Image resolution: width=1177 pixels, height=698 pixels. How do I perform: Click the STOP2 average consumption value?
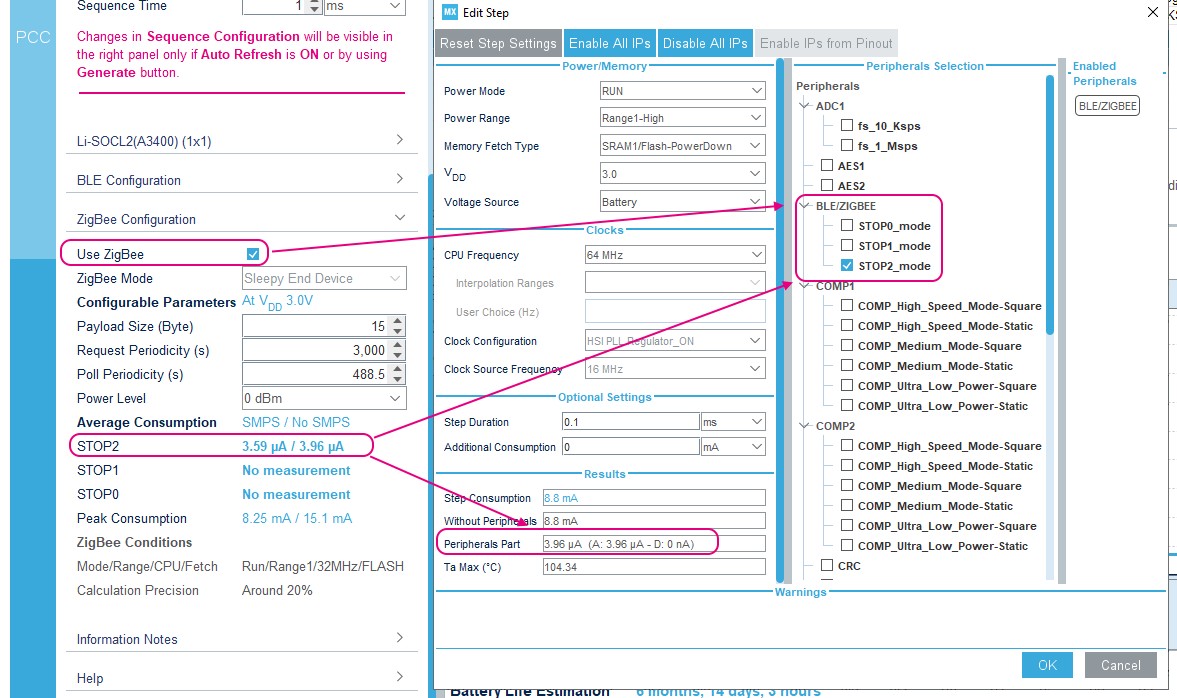coord(293,446)
